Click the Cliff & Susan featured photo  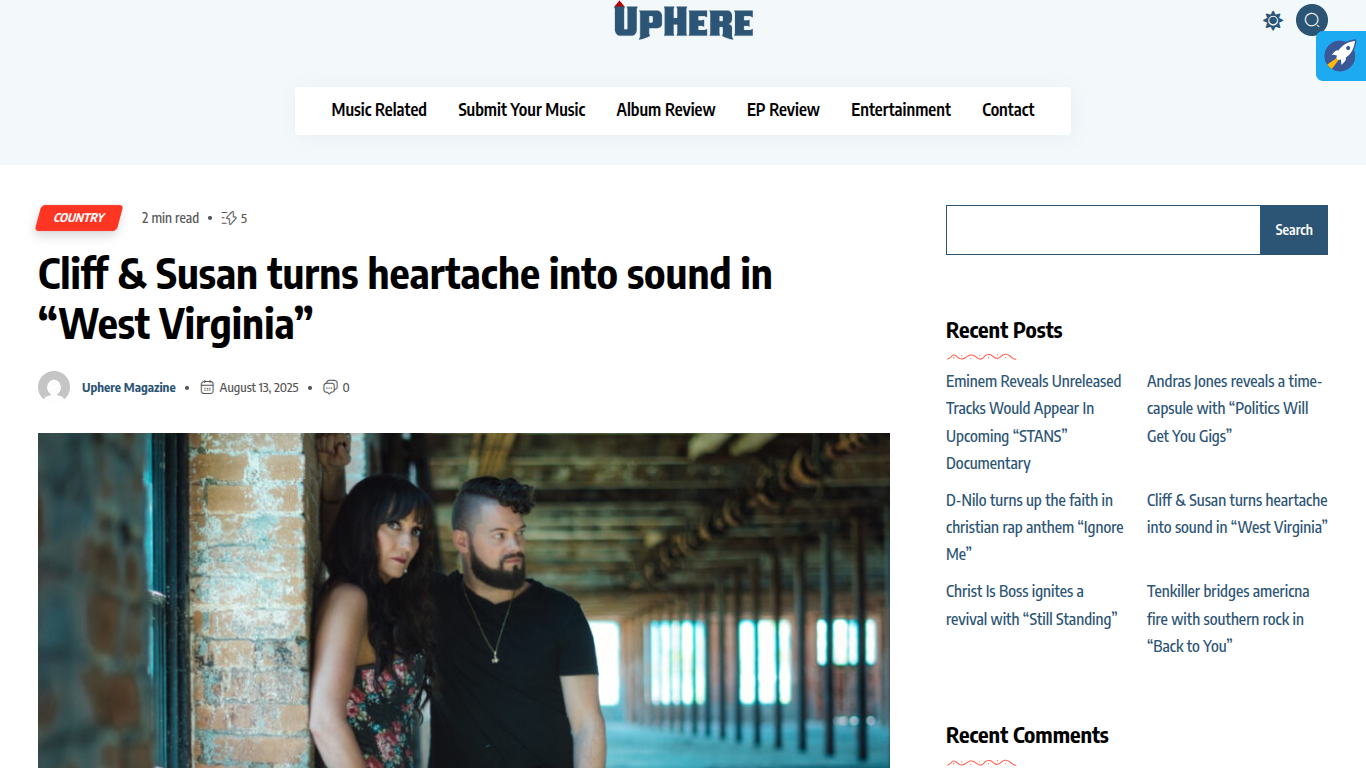point(464,600)
